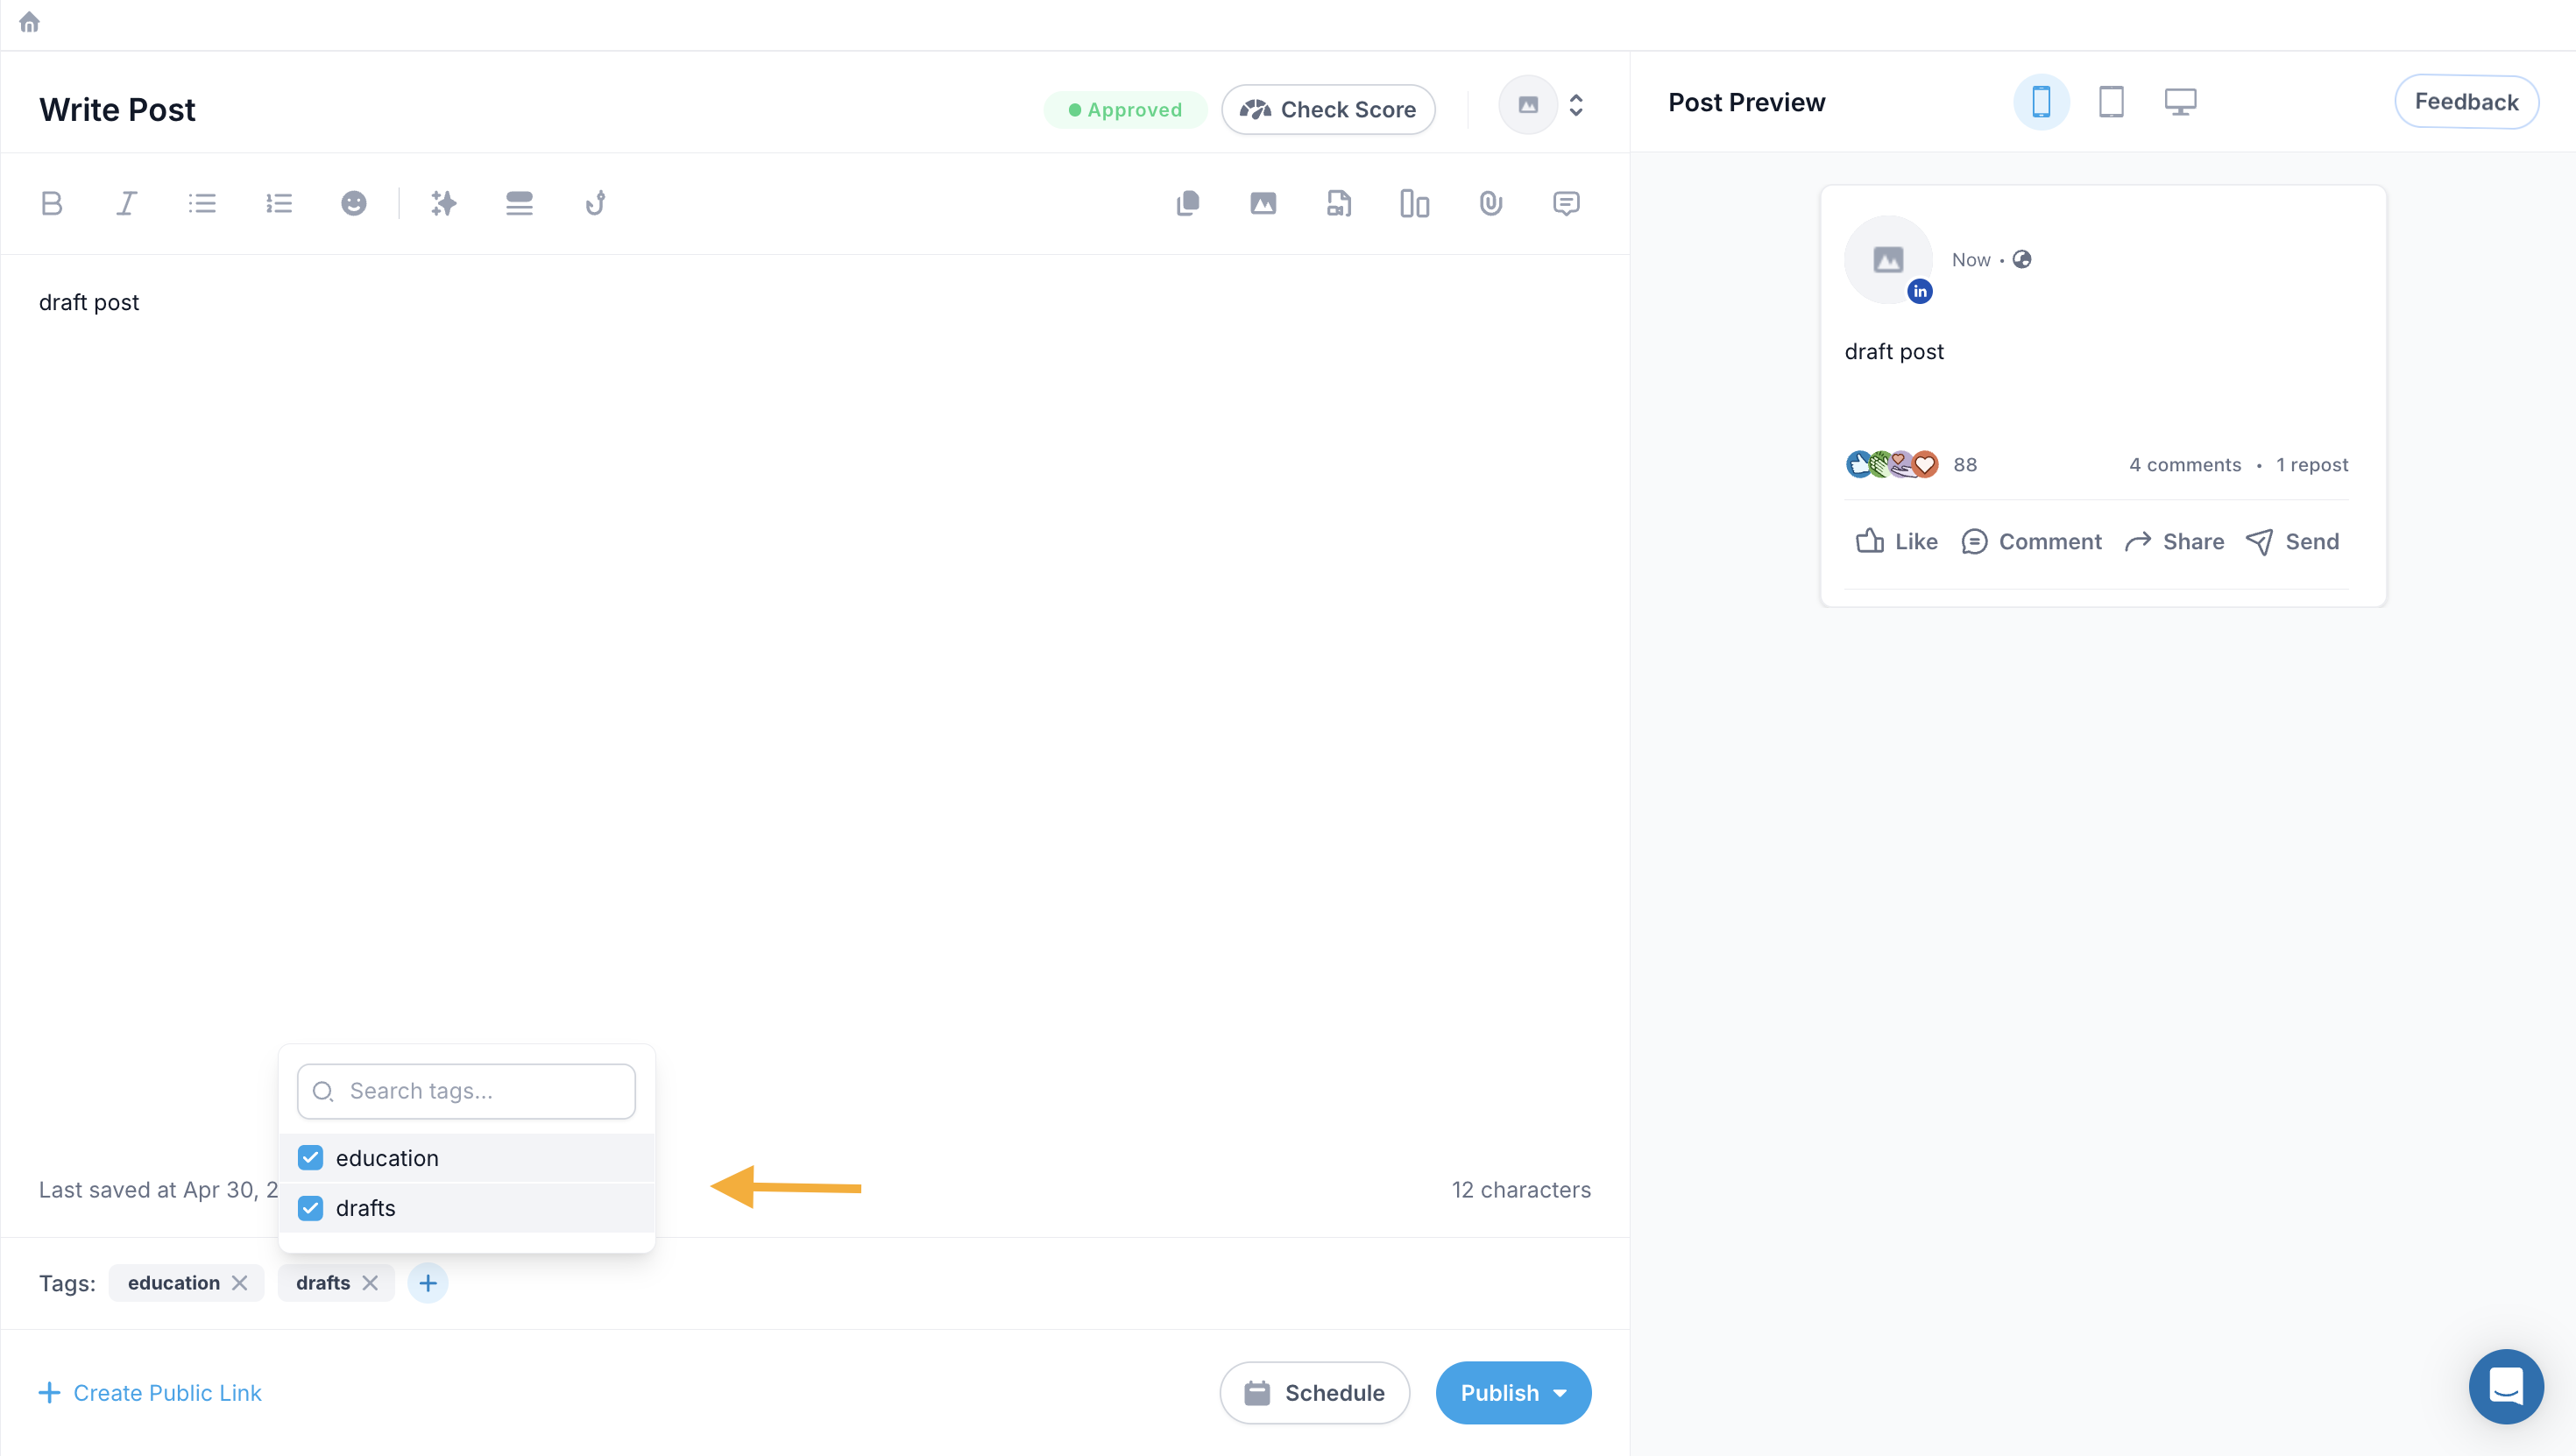The height and width of the screenshot is (1456, 2576).
Task: Toggle italic formatting
Action: coord(126,203)
